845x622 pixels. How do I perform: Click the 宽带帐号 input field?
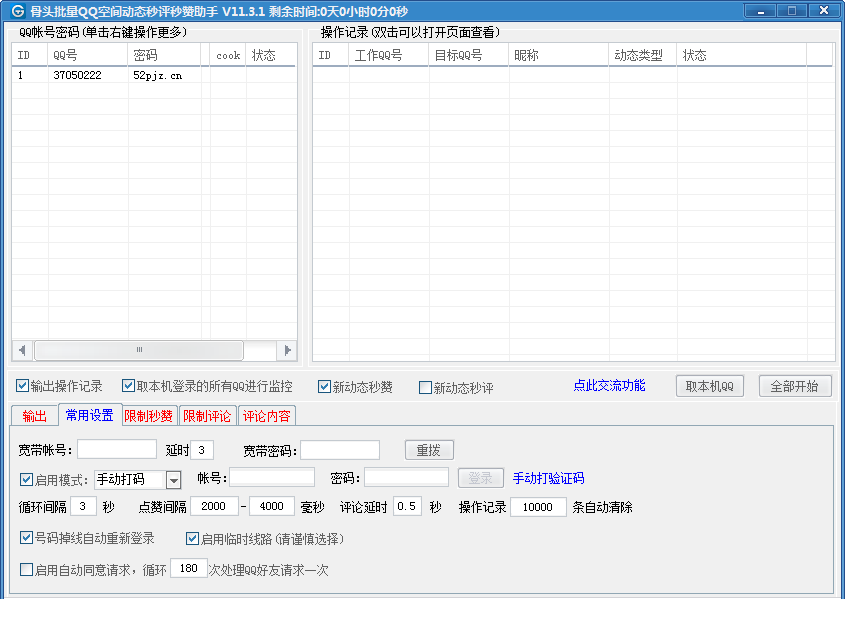point(117,449)
